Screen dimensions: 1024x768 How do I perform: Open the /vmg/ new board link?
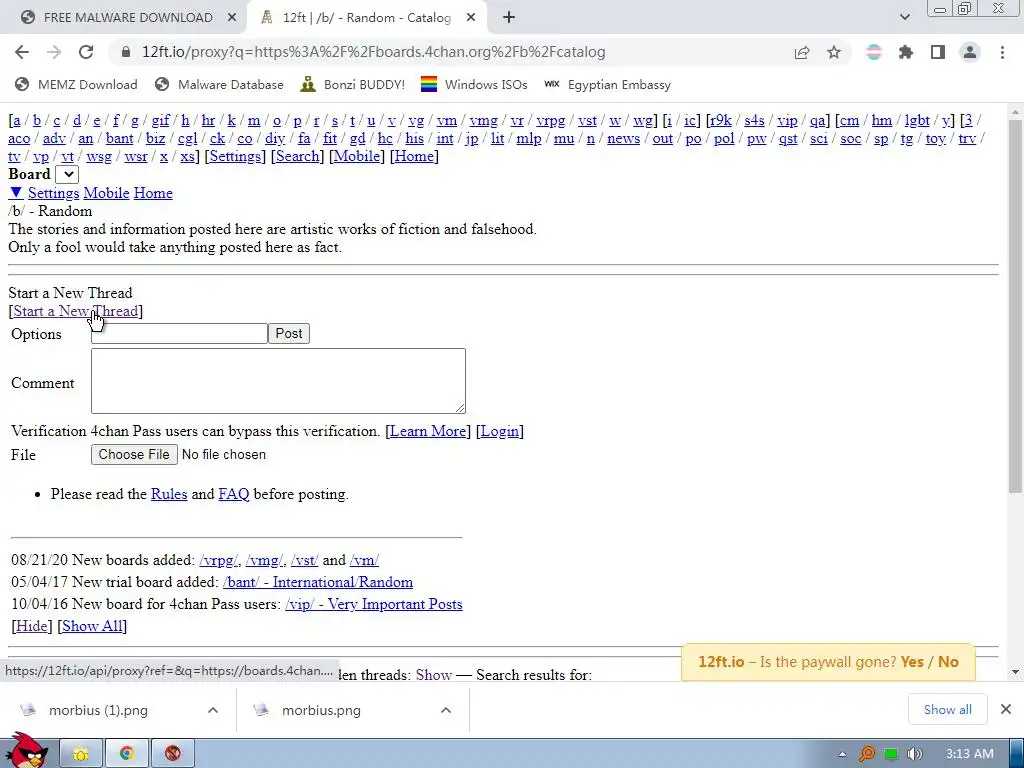click(x=264, y=560)
